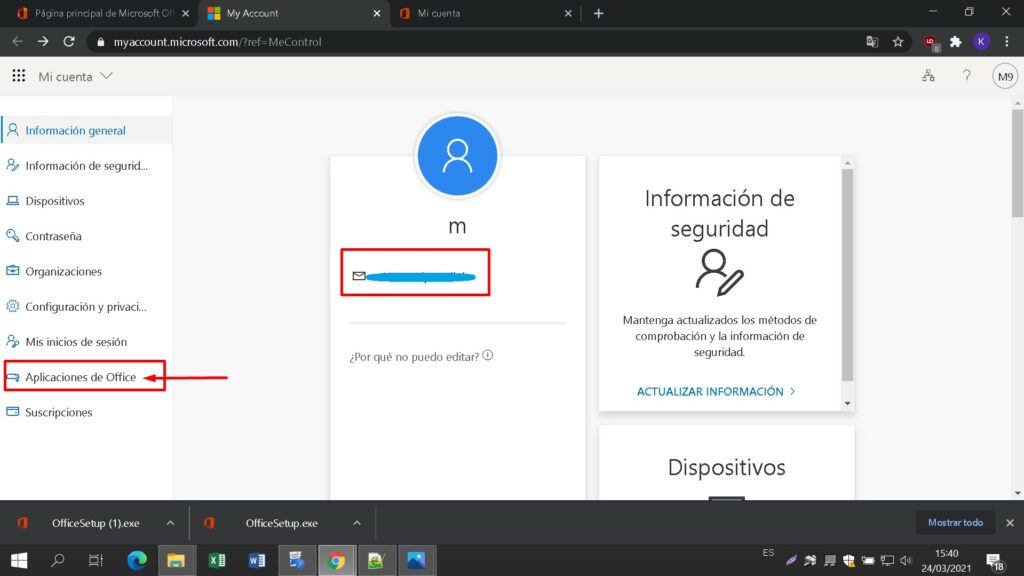The height and width of the screenshot is (576, 1024).
Task: Open the Chrome extensions puzzle icon
Action: point(955,42)
